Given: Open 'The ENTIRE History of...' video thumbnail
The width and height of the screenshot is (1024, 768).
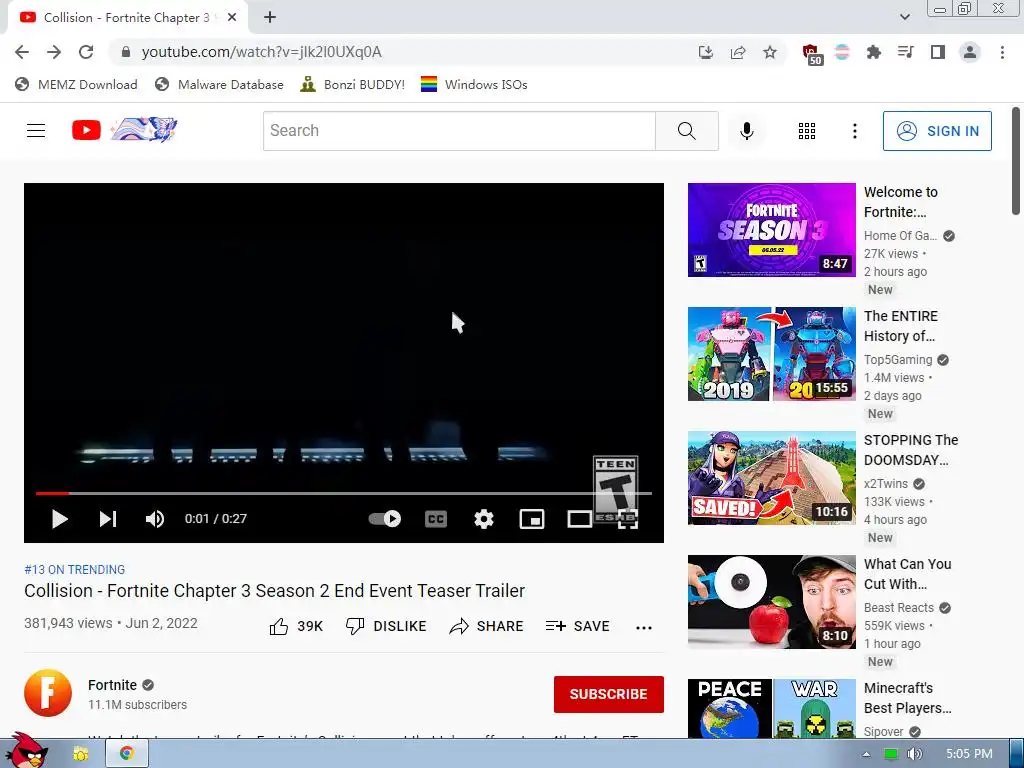Looking at the screenshot, I should (x=771, y=353).
